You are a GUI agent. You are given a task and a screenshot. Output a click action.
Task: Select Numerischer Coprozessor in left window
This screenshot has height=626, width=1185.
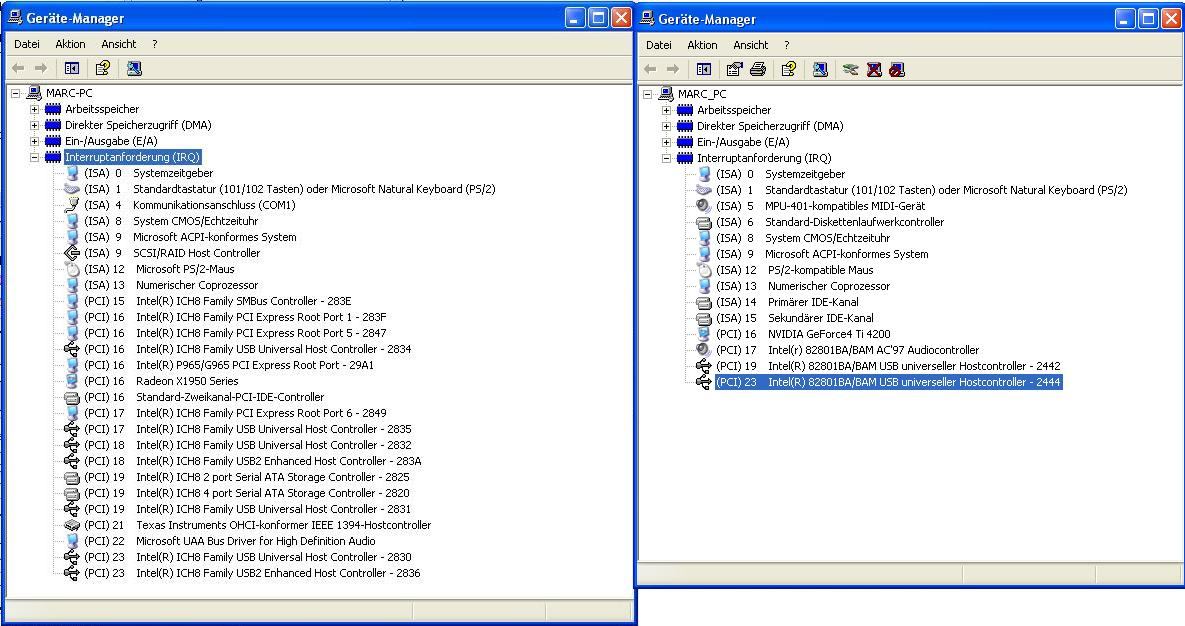171,285
